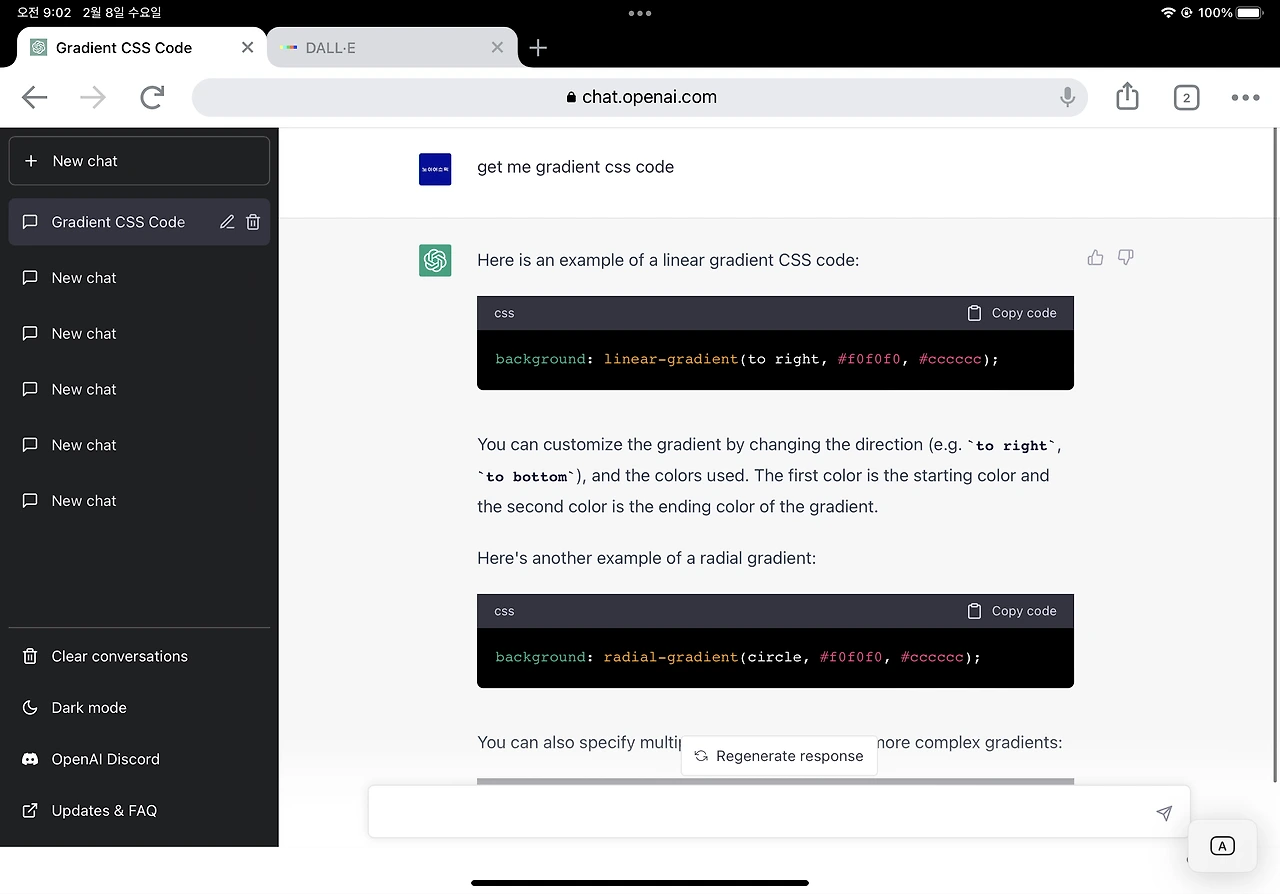Image resolution: width=1280 pixels, height=894 pixels.
Task: Open Updates & FAQ link
Action: pyautogui.click(x=139, y=811)
